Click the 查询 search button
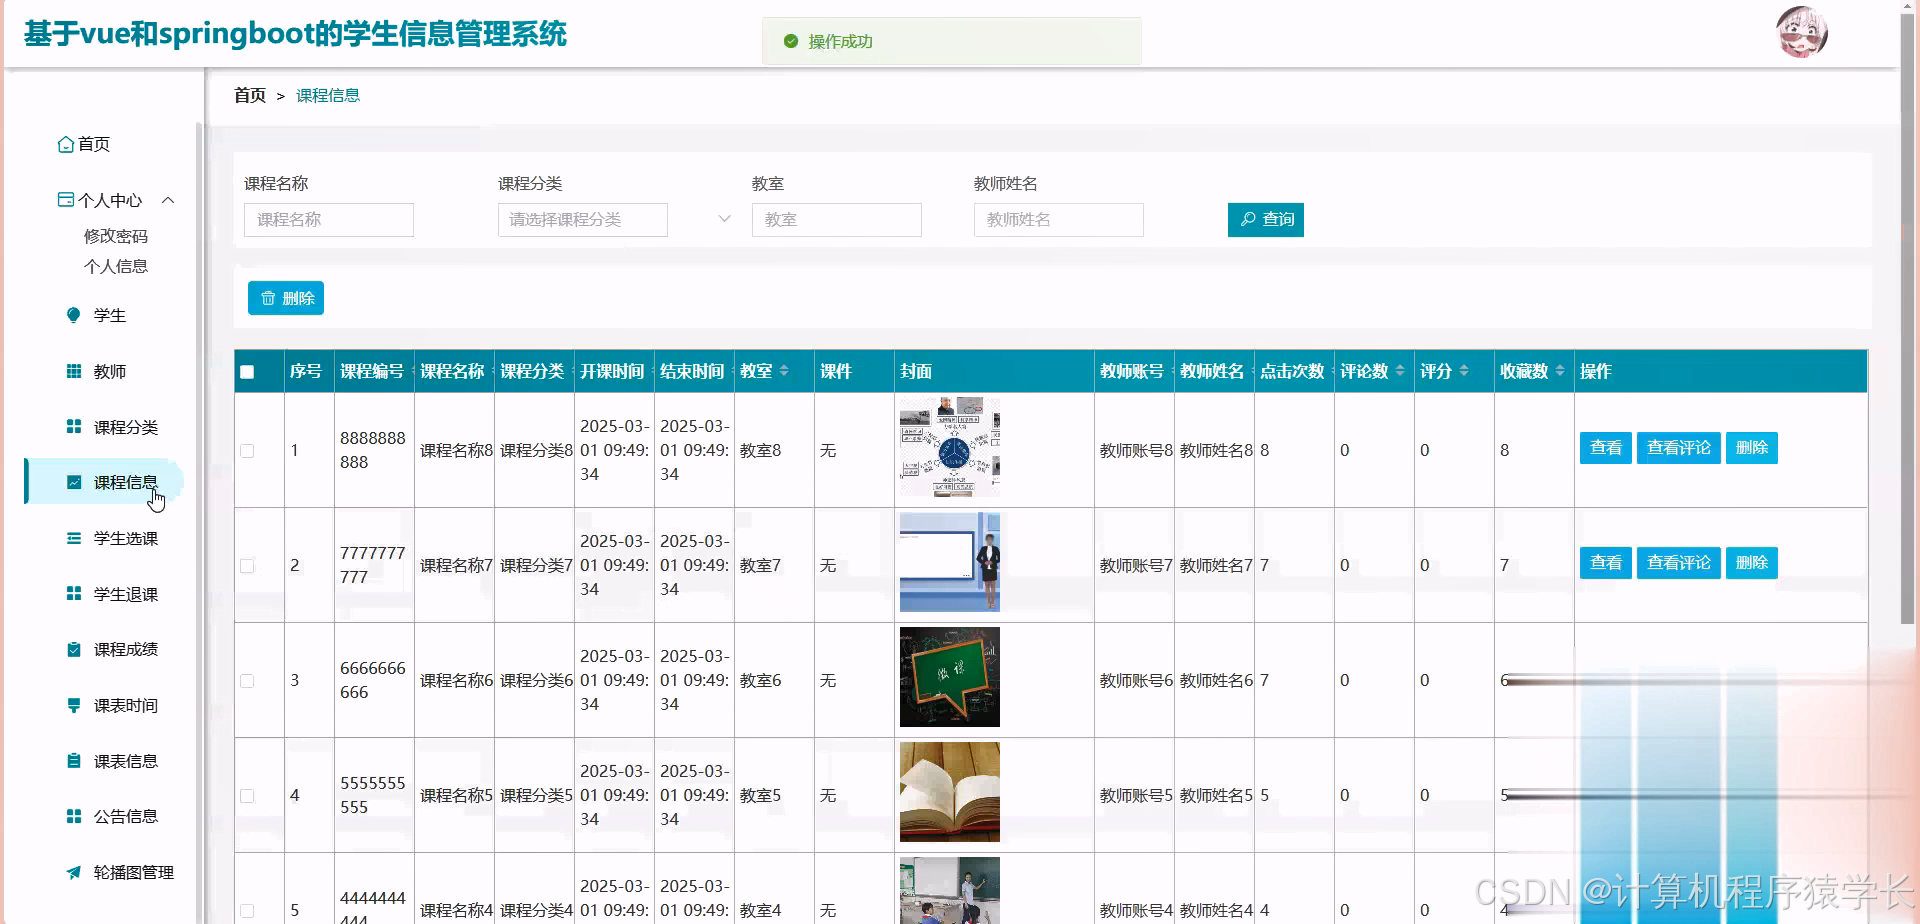 1265,219
